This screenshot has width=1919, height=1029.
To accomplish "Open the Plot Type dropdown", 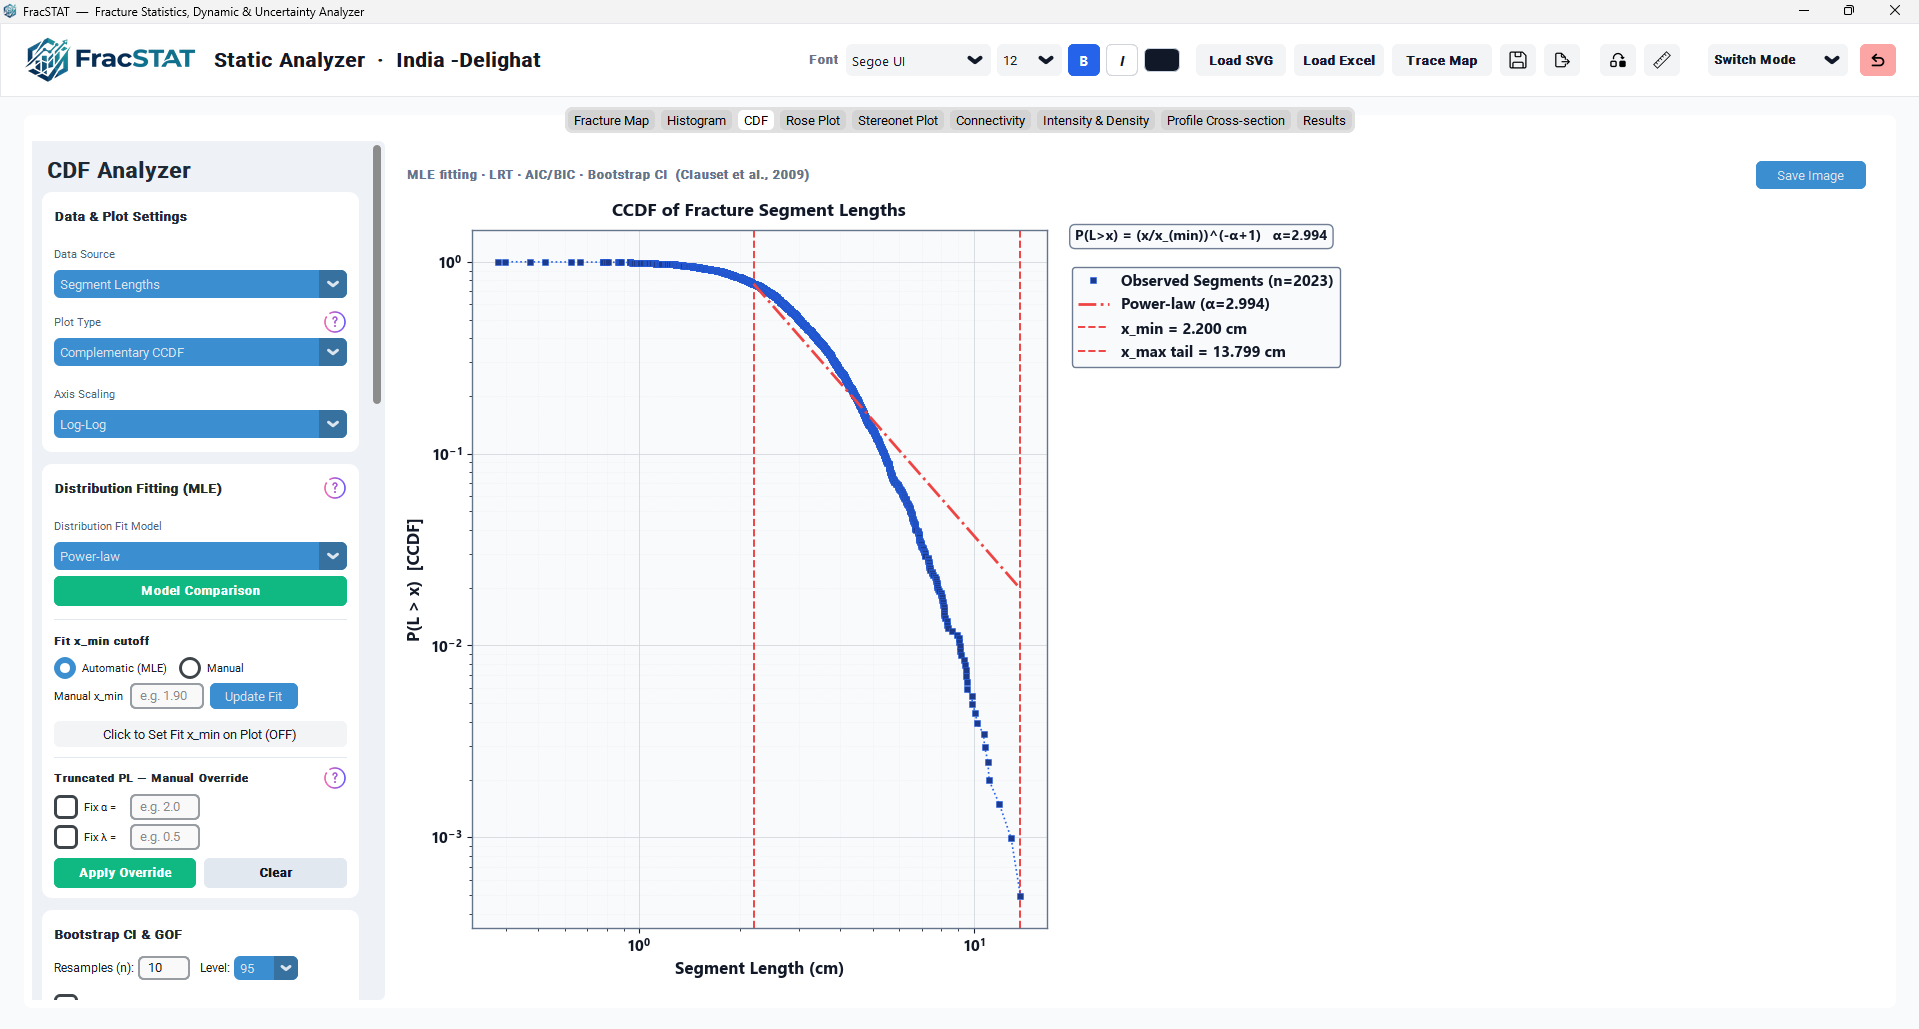I will (200, 352).
